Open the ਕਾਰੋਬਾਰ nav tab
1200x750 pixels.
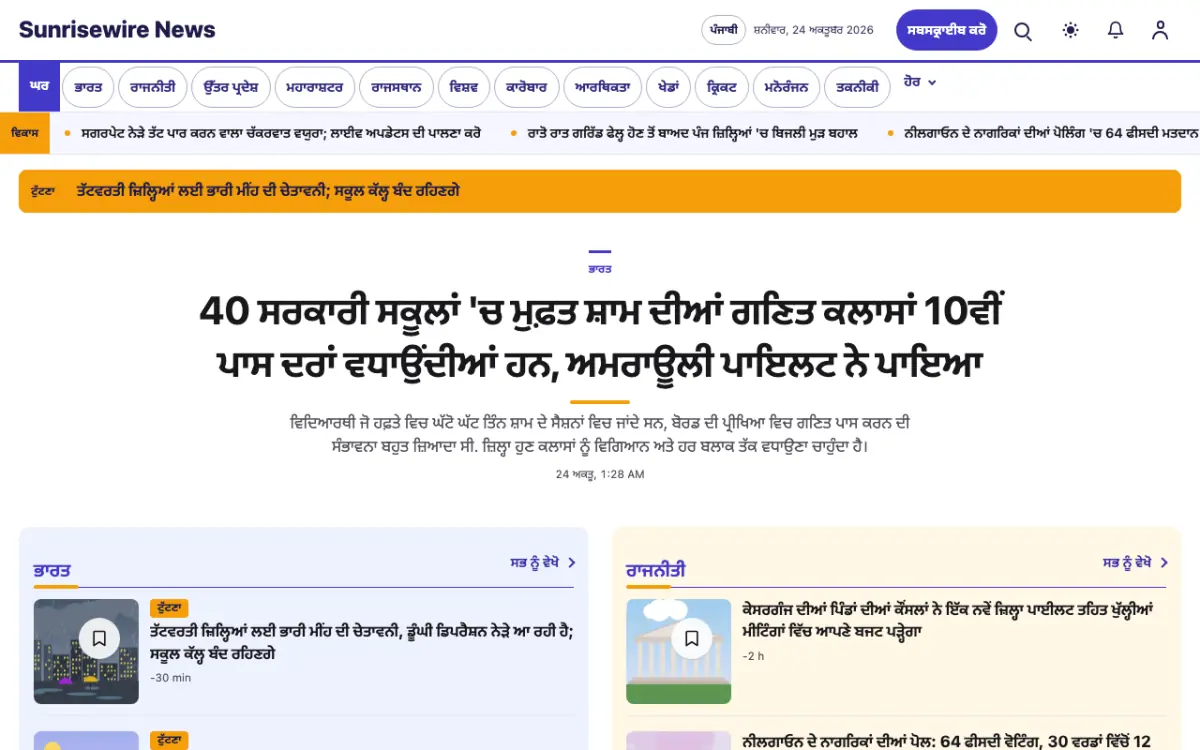coord(526,87)
